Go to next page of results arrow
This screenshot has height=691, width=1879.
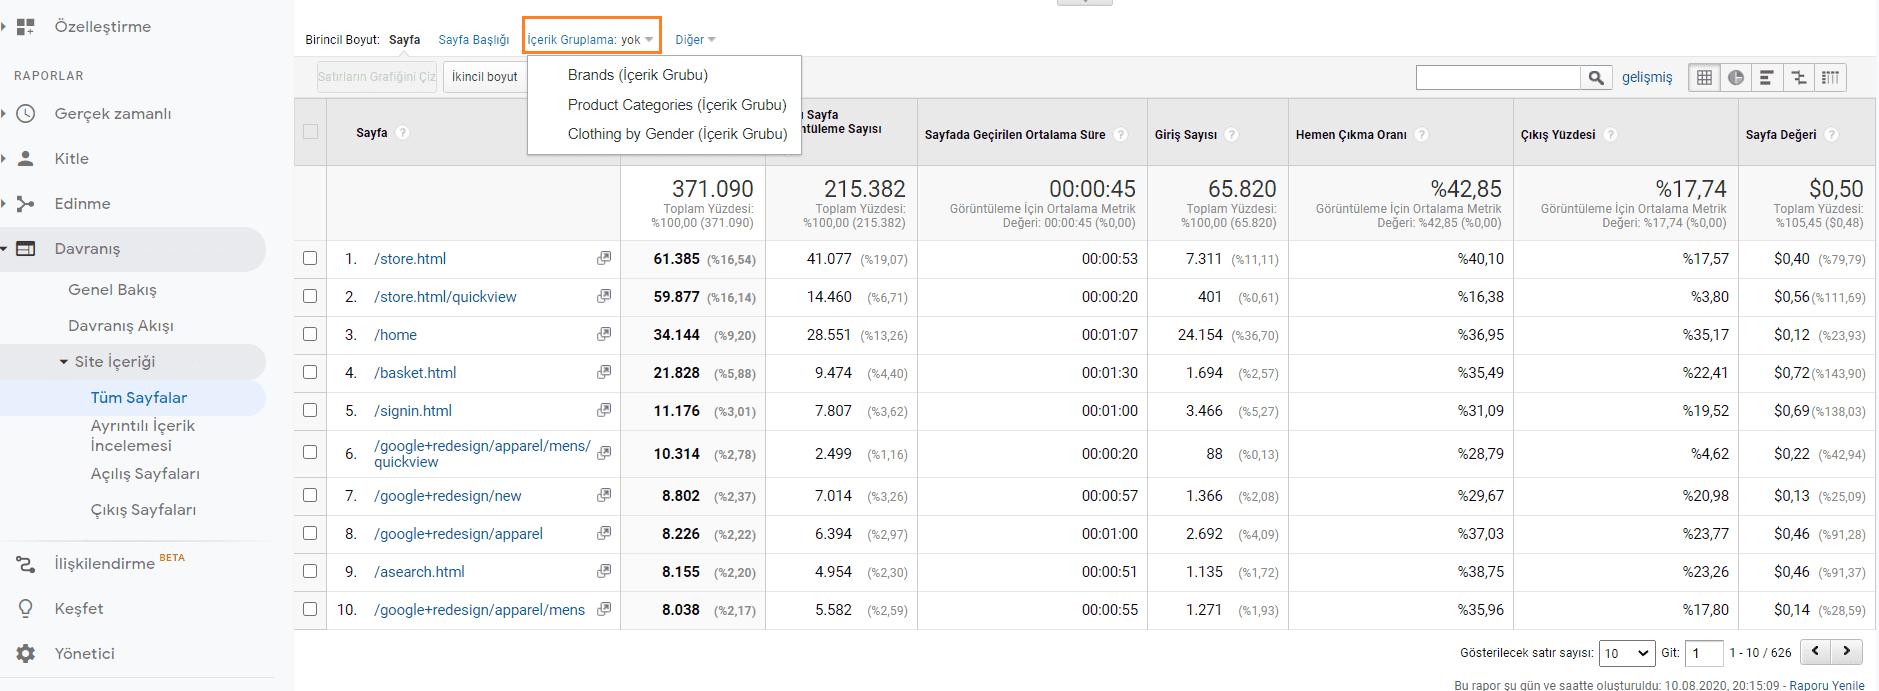pyautogui.click(x=1846, y=651)
